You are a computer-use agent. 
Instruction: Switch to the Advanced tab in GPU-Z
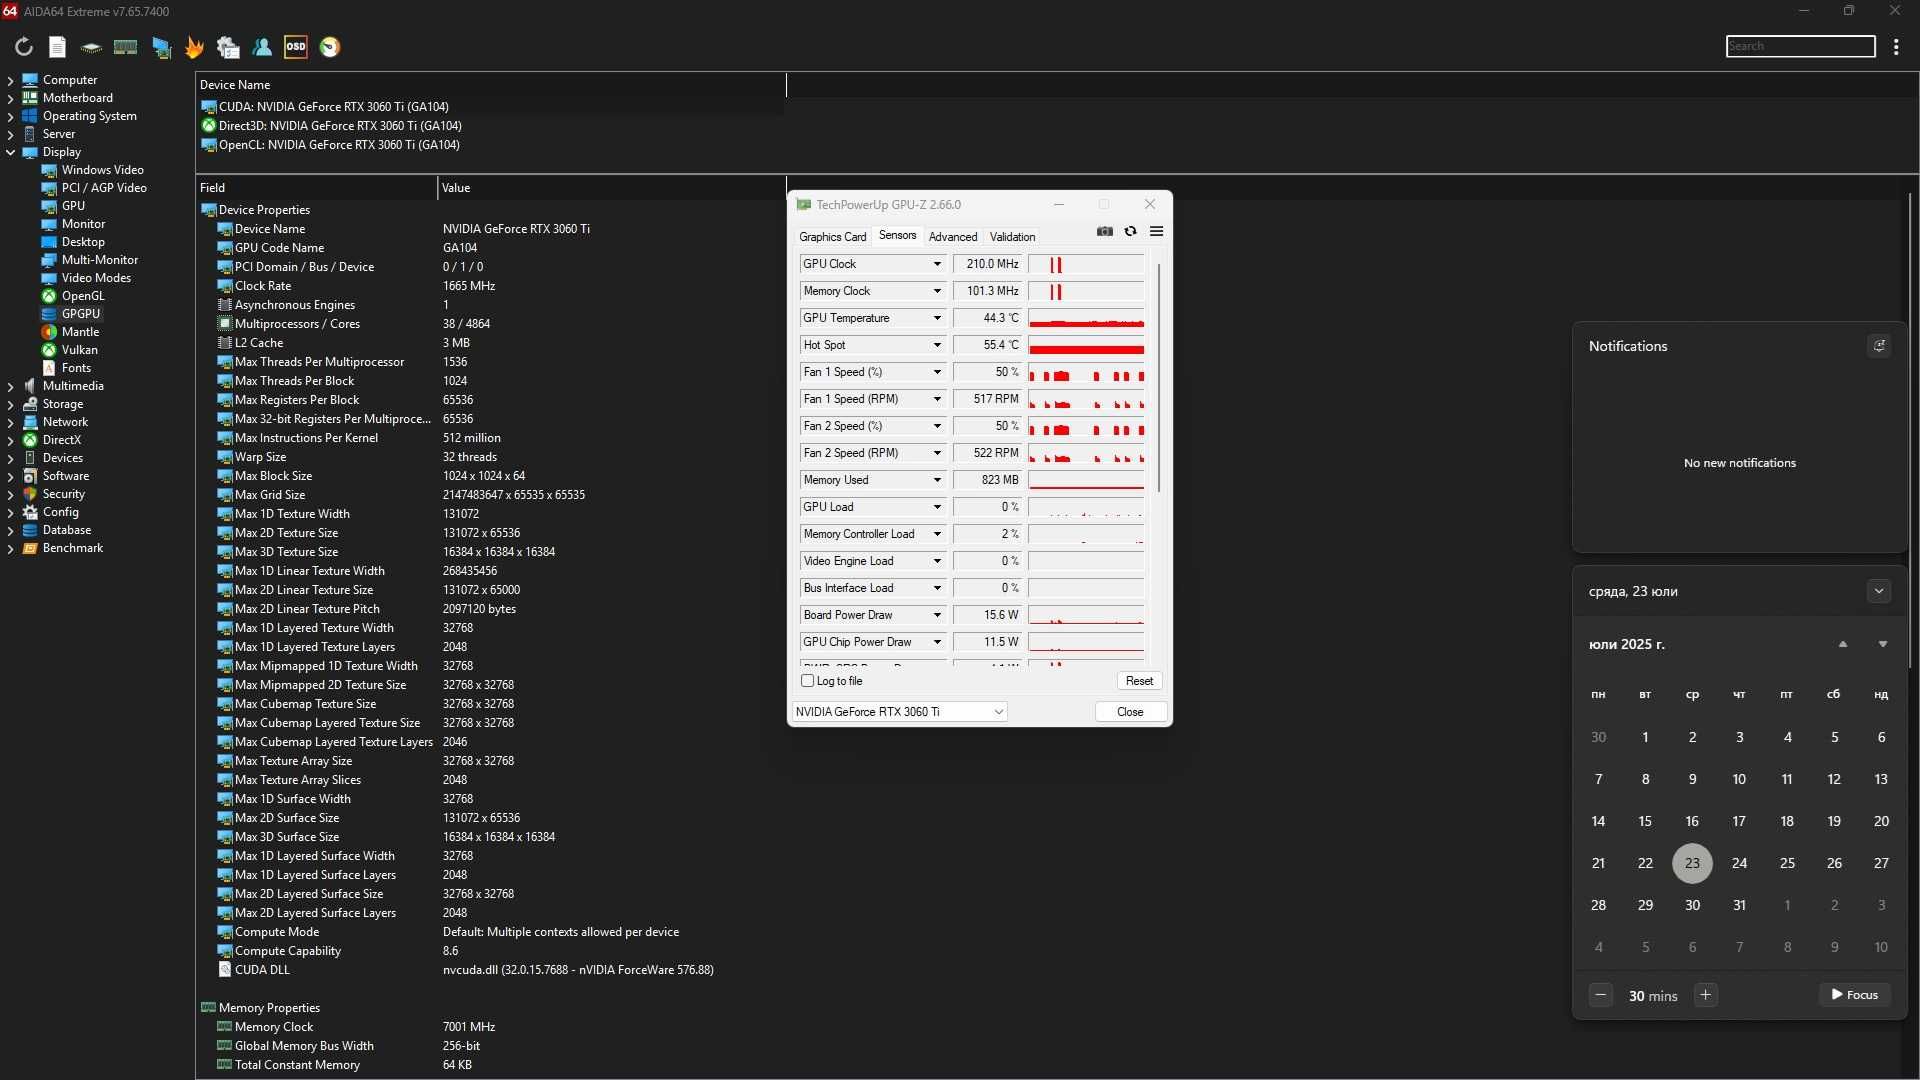coord(952,237)
